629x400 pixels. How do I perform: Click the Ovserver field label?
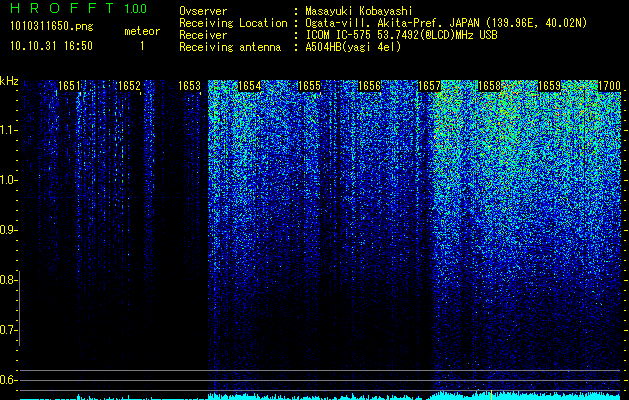click(x=203, y=11)
